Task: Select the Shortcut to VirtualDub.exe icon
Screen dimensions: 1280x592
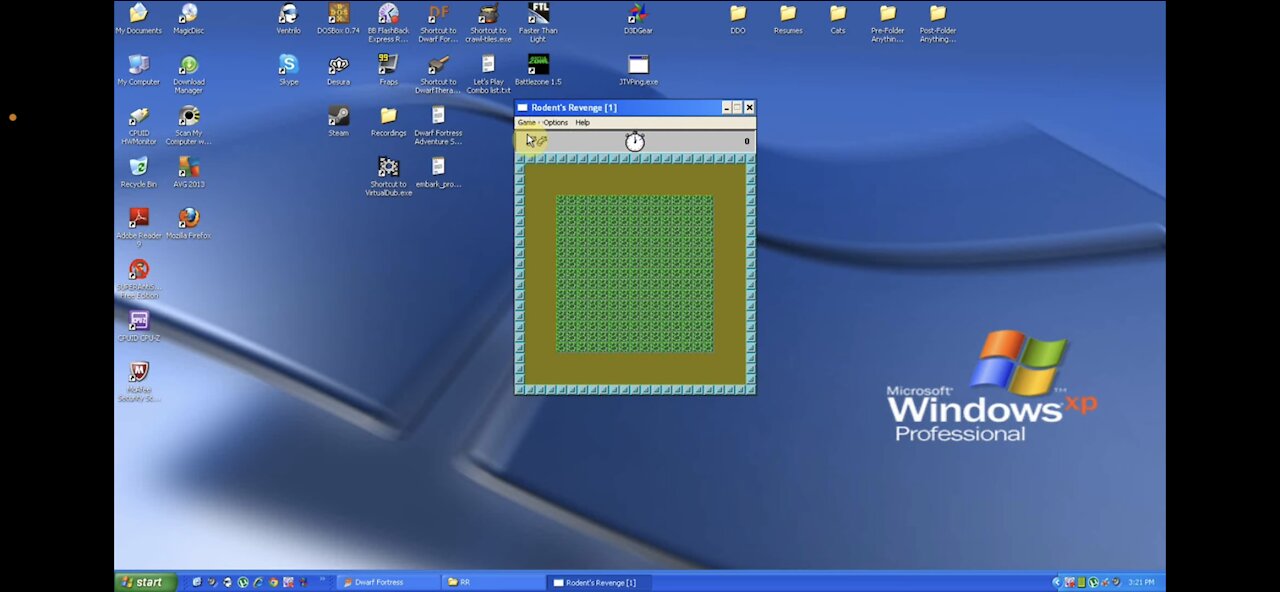Action: coord(388,176)
